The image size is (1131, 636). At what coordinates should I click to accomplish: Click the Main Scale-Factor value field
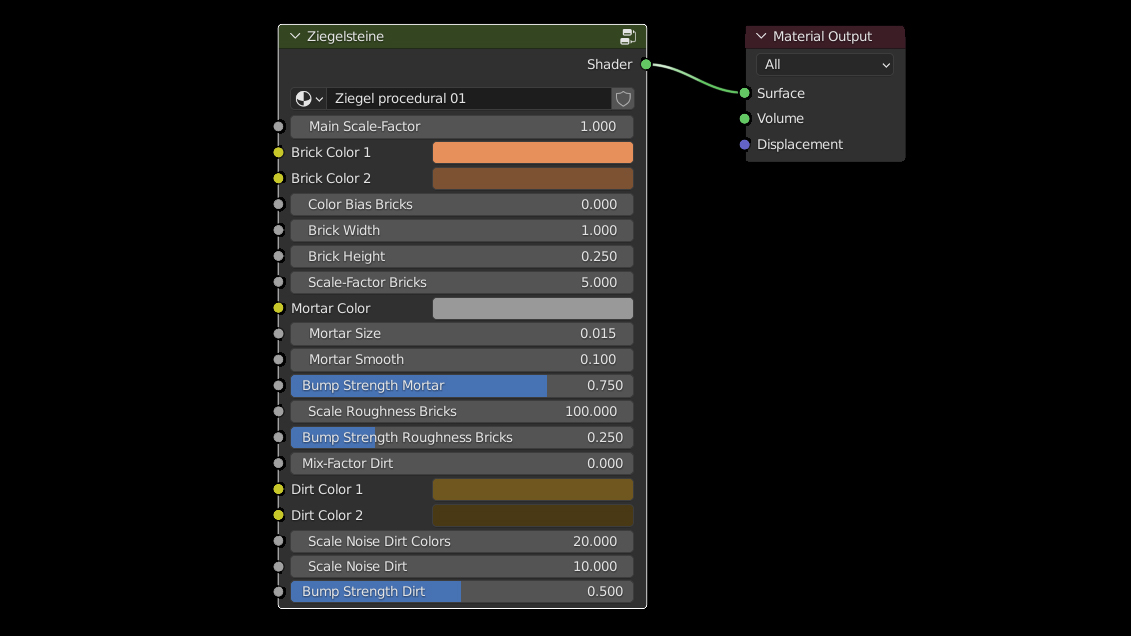(x=462, y=127)
